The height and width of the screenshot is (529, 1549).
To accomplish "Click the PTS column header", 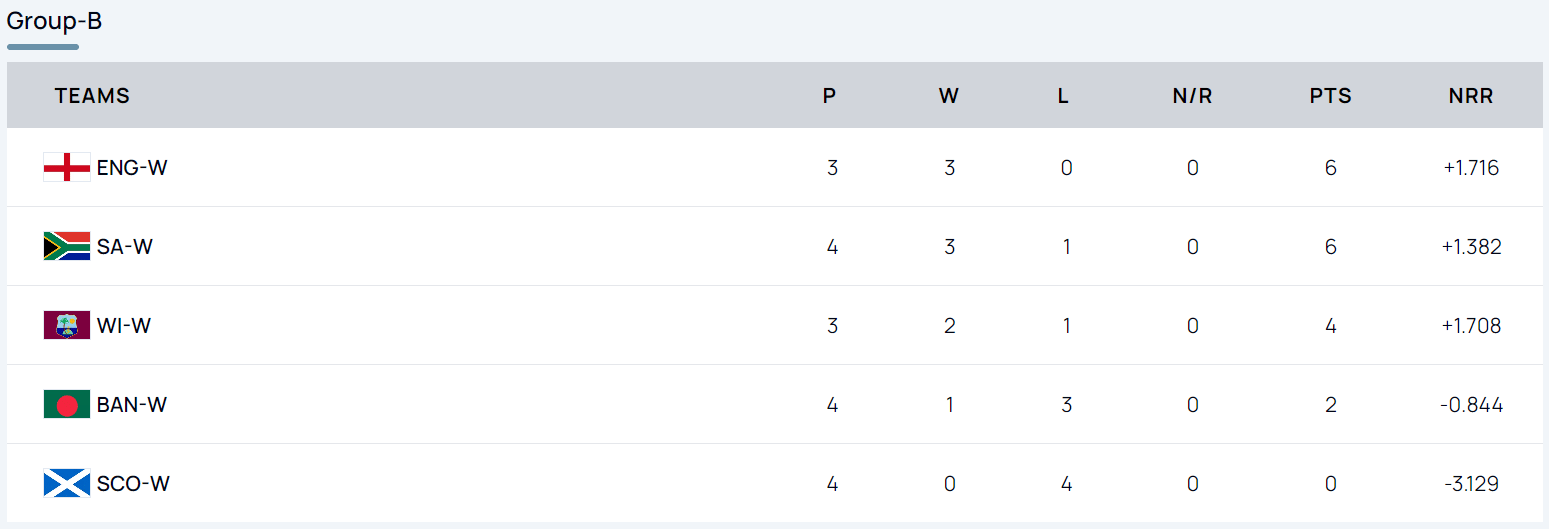I will pyautogui.click(x=1330, y=96).
